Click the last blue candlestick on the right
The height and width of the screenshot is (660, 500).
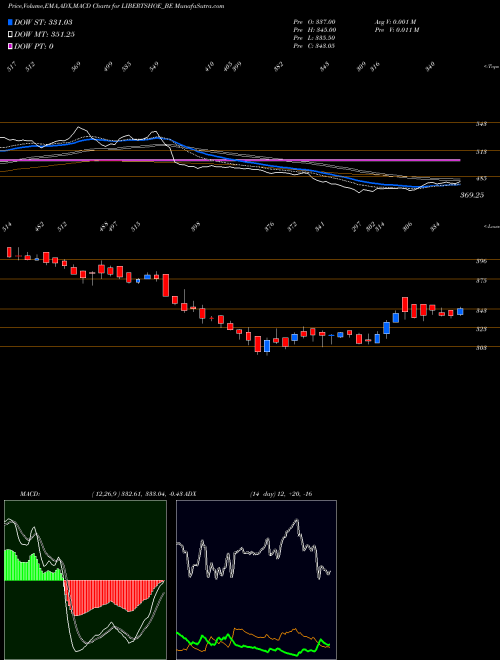pos(460,311)
